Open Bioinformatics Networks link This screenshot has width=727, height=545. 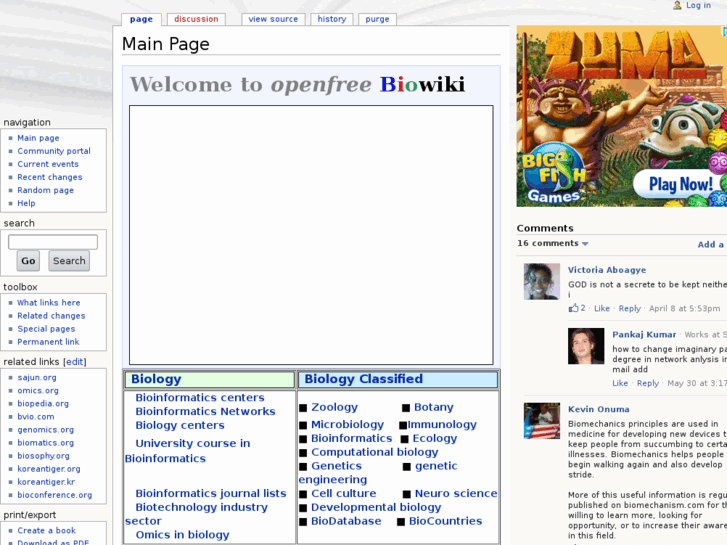coord(205,411)
